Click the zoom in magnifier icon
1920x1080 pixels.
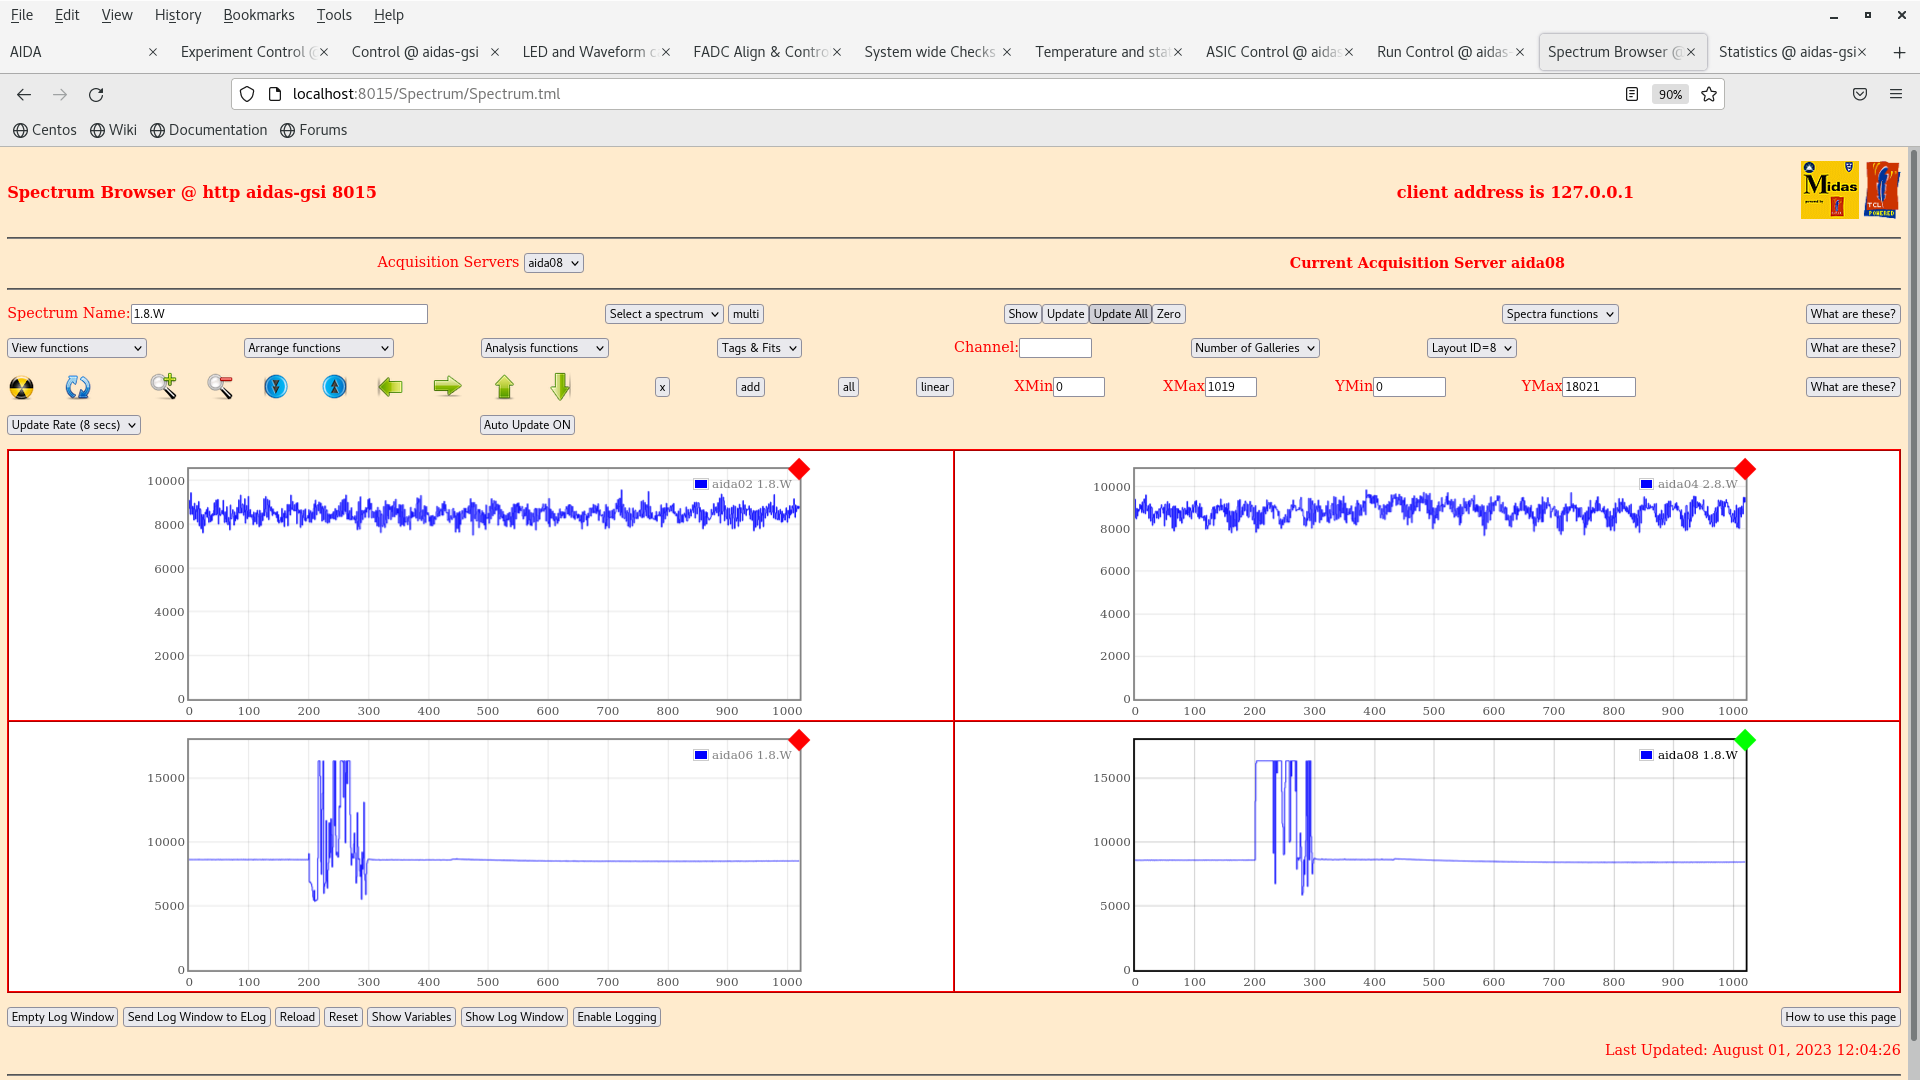click(x=163, y=386)
